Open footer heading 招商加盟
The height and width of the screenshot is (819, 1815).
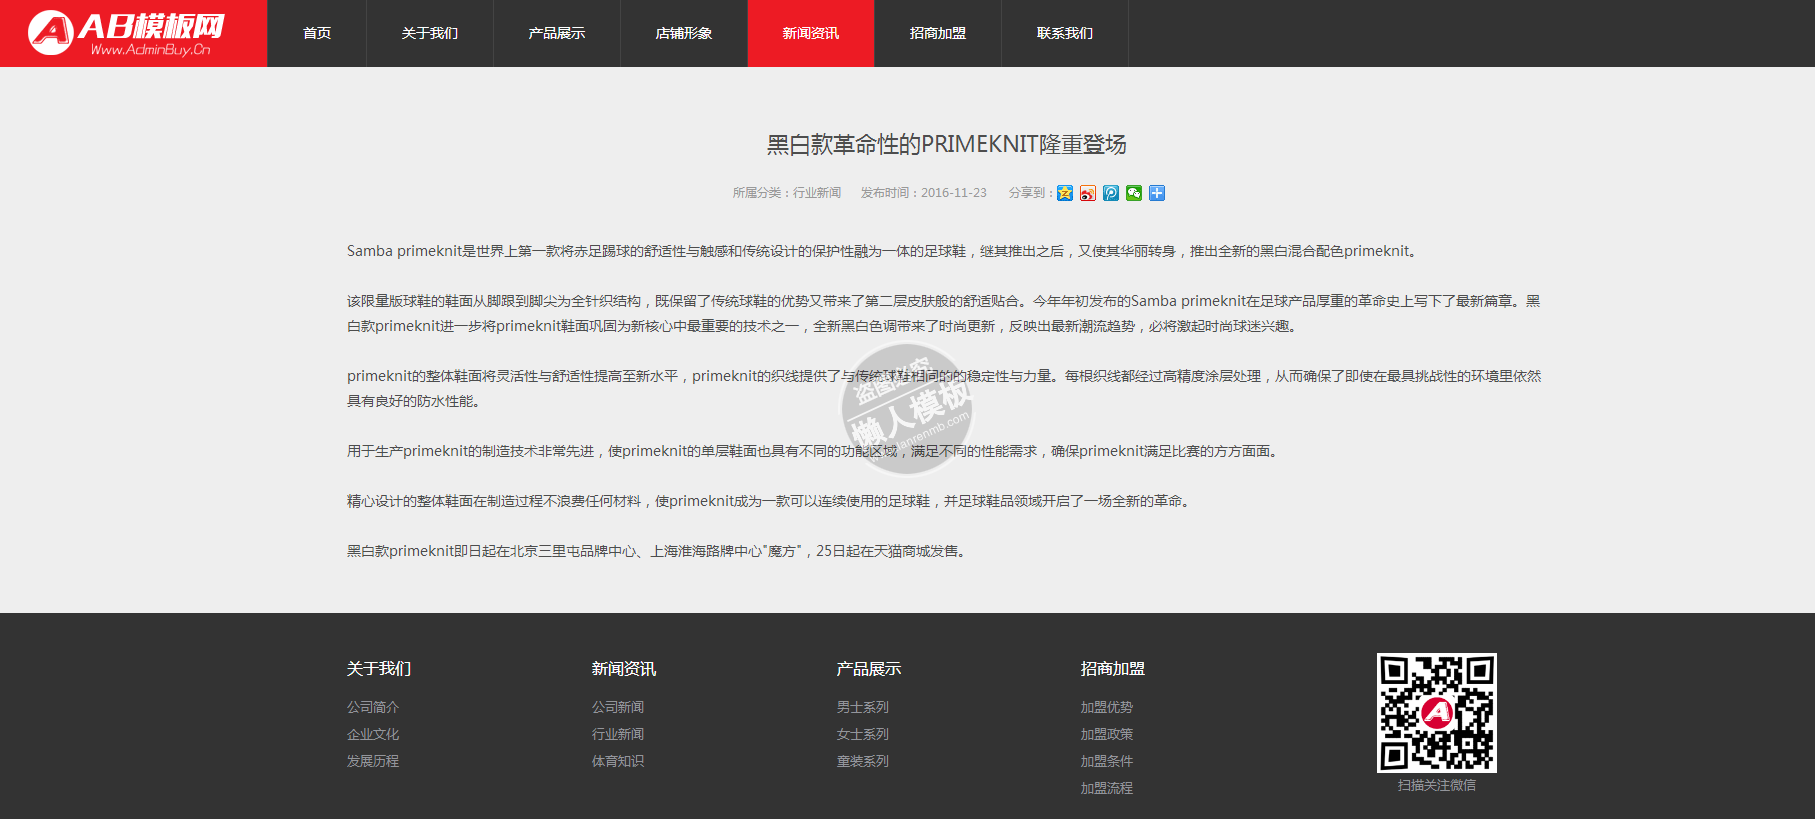click(x=1113, y=669)
